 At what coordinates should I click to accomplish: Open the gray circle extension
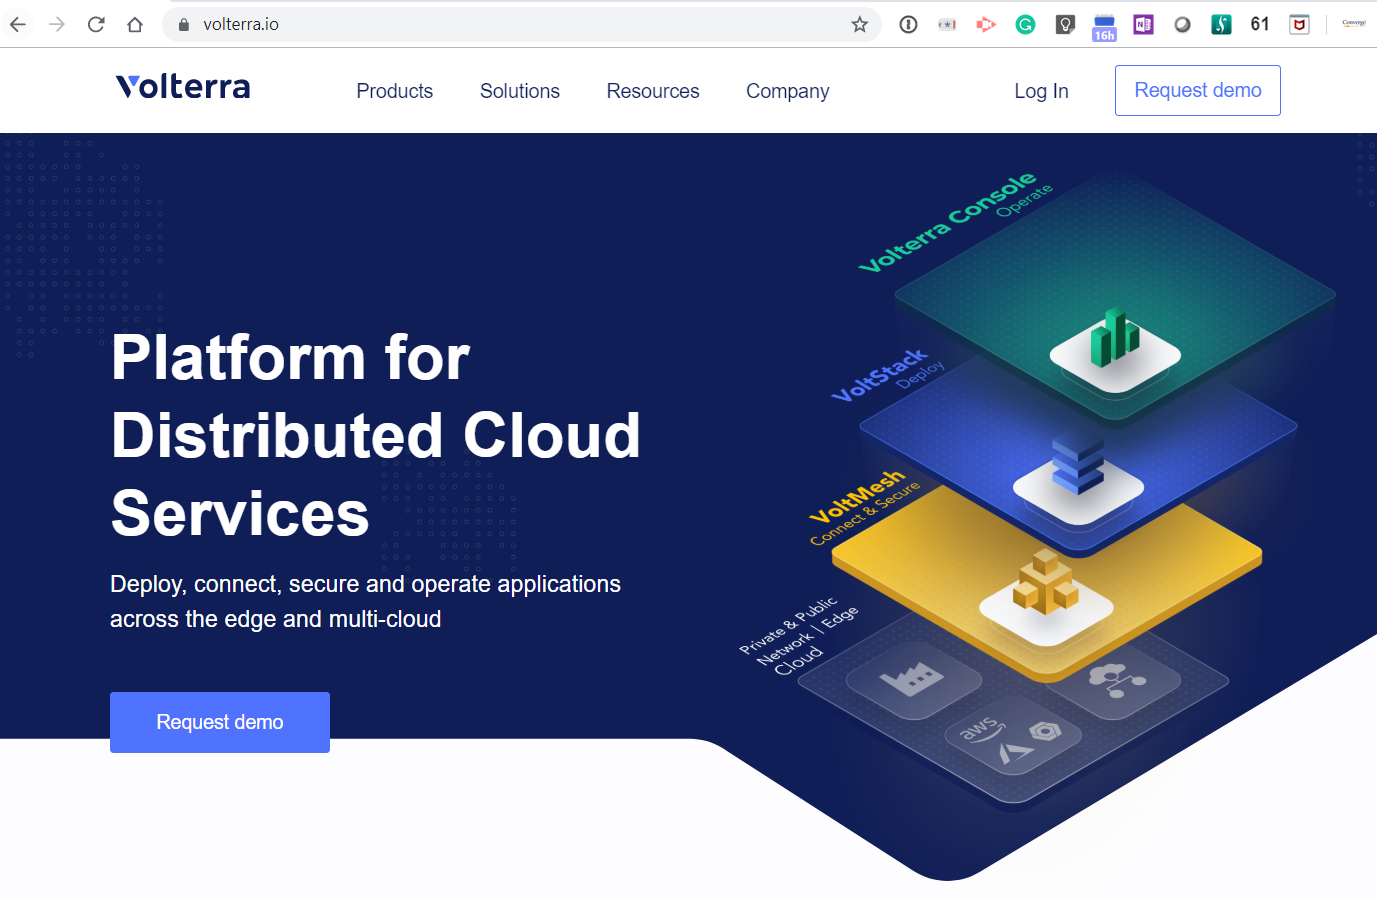click(x=1182, y=24)
